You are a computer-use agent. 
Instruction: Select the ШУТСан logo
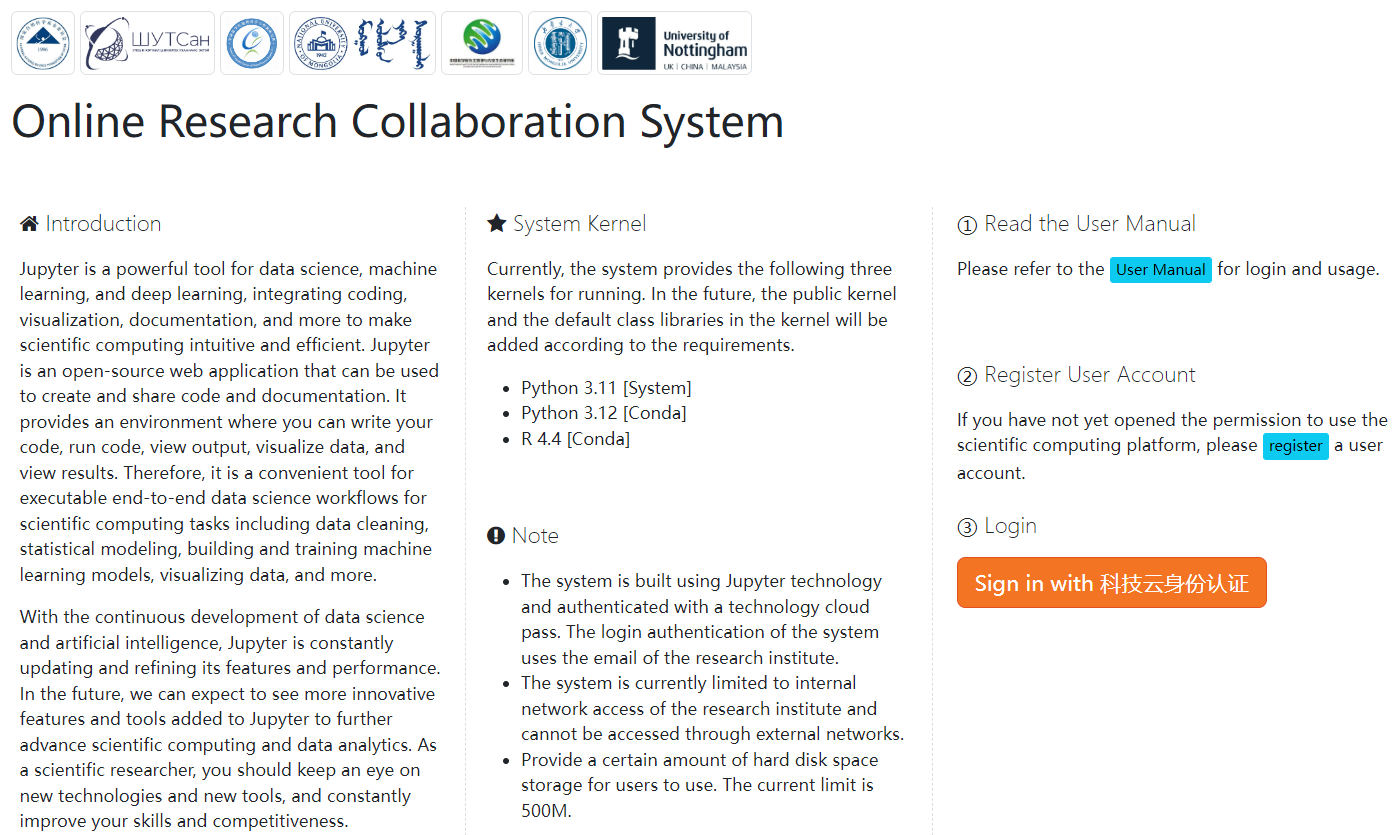pos(147,42)
